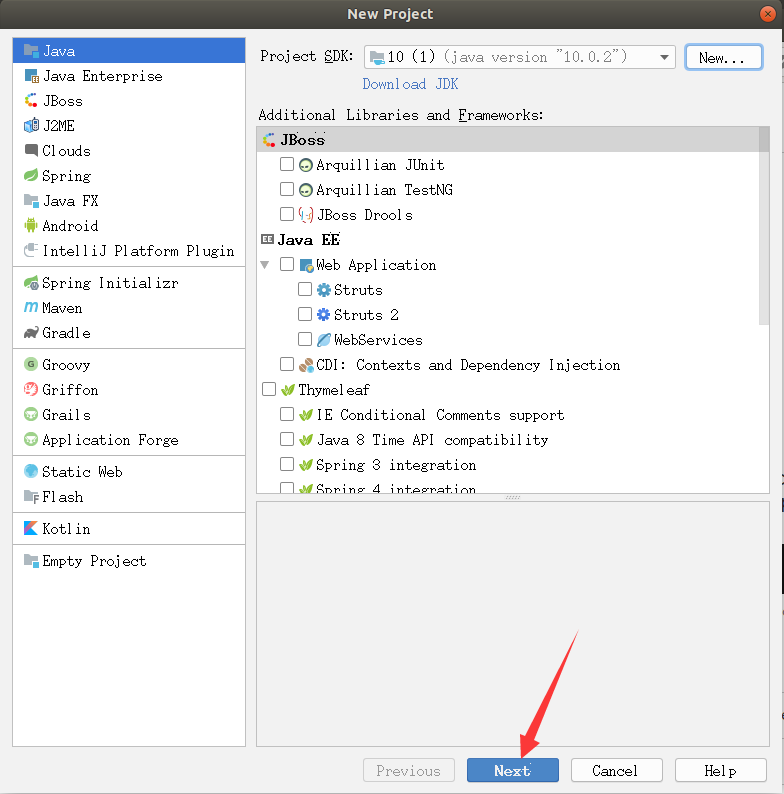The image size is (784, 794).
Task: Click the Arquillian JUnit framework icon
Action: click(305, 165)
